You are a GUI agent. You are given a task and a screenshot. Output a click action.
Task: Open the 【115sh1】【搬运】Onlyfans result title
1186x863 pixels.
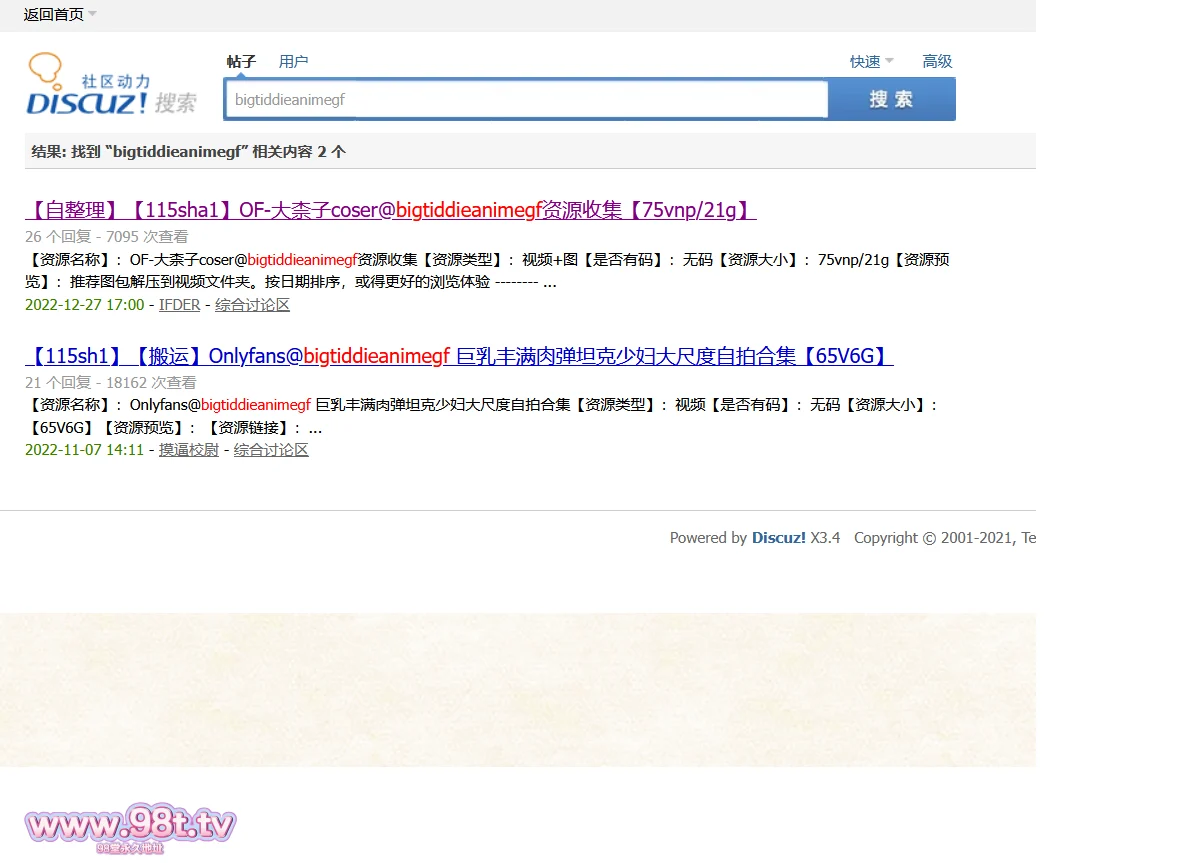click(x=459, y=355)
